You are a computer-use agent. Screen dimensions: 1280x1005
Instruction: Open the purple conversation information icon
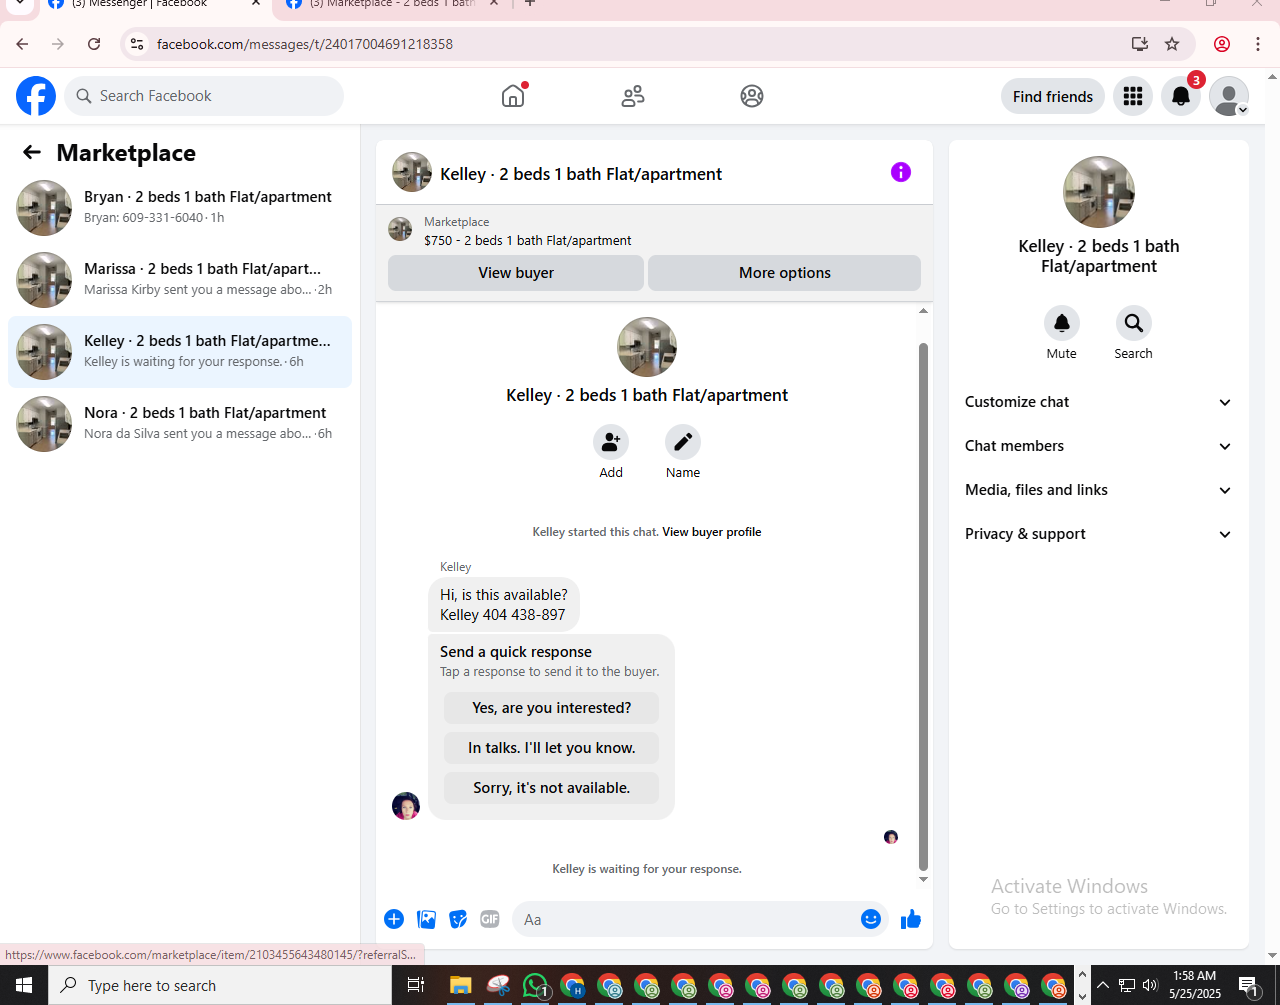coord(901,172)
